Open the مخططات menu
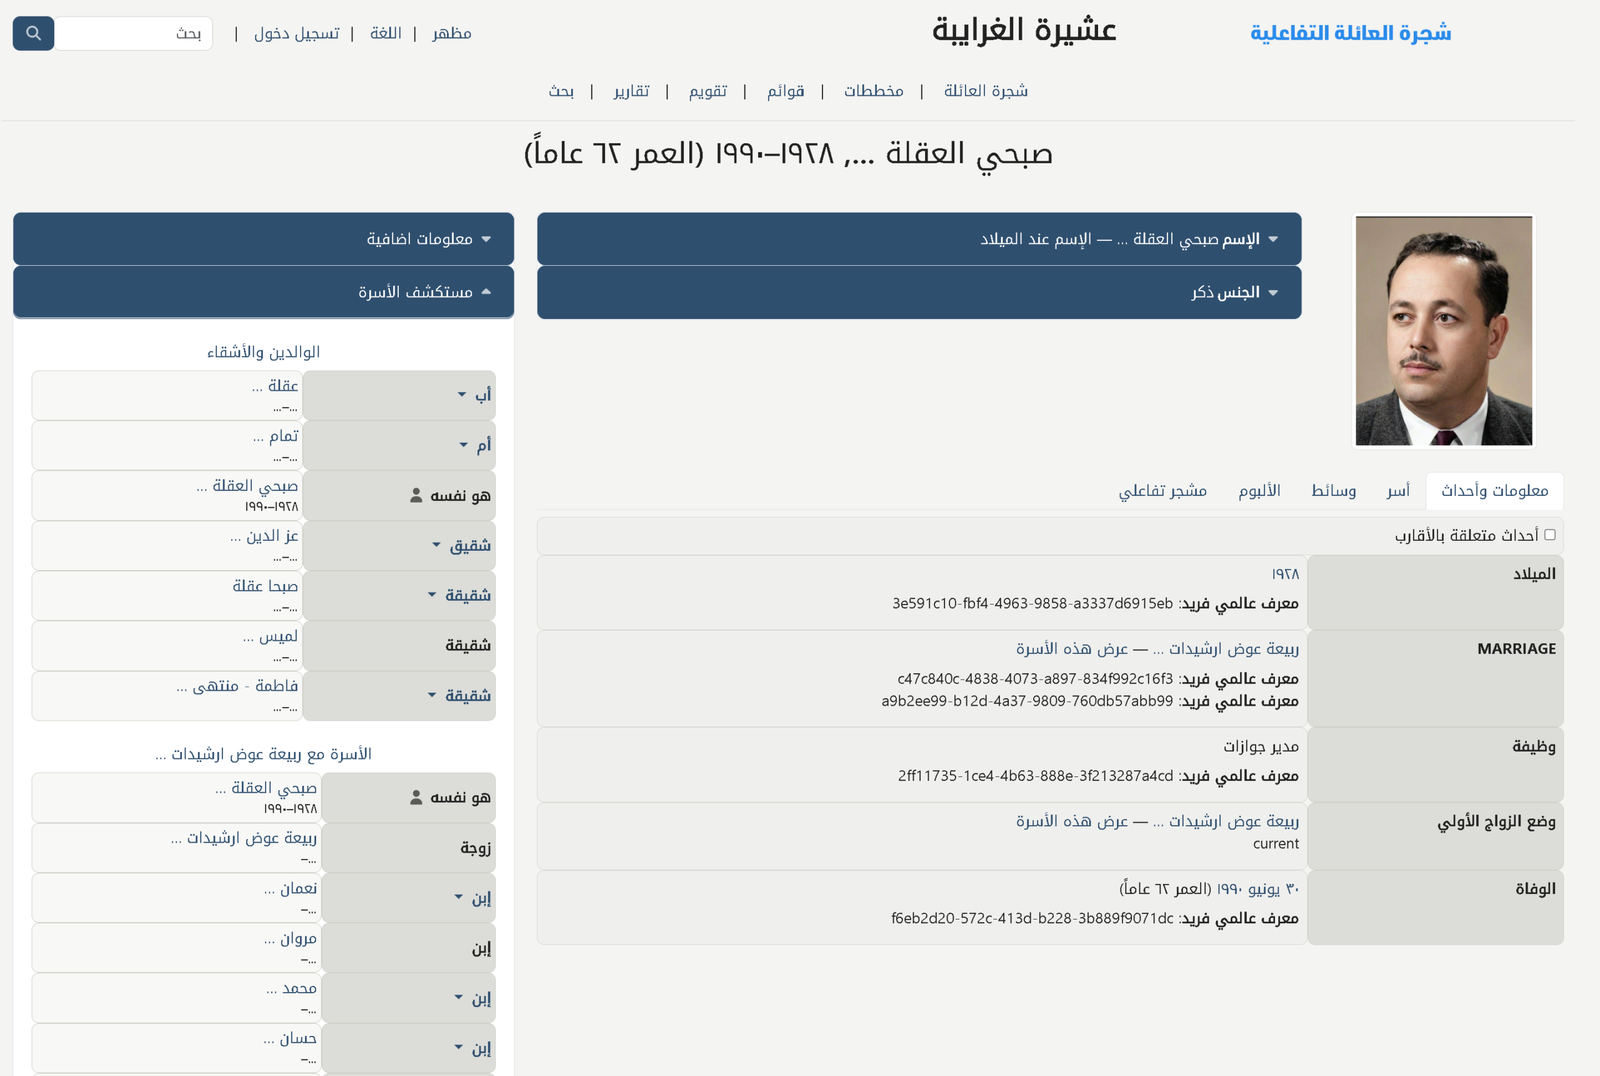1600x1076 pixels. [x=873, y=91]
